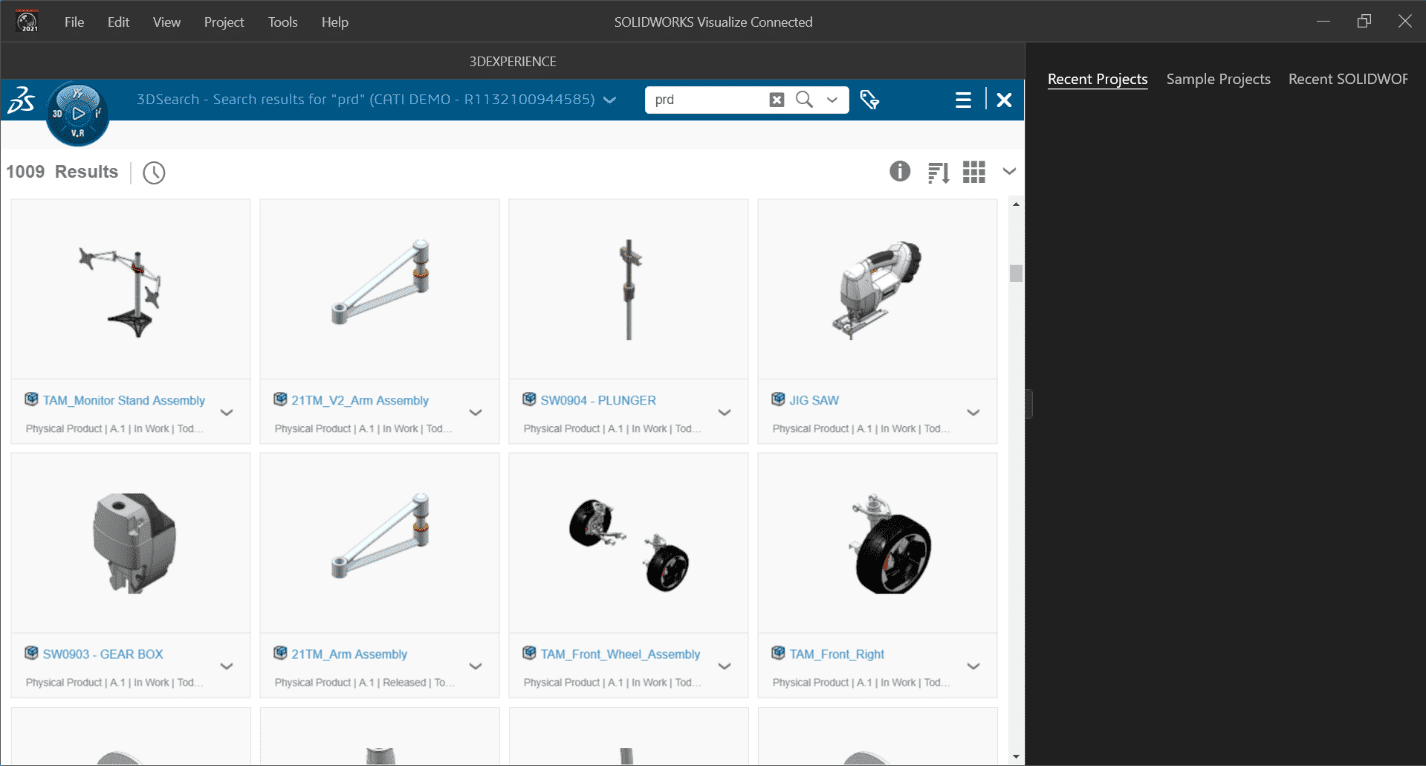1426x766 pixels.
Task: Click the panel collapse handle on divider
Action: point(1029,404)
